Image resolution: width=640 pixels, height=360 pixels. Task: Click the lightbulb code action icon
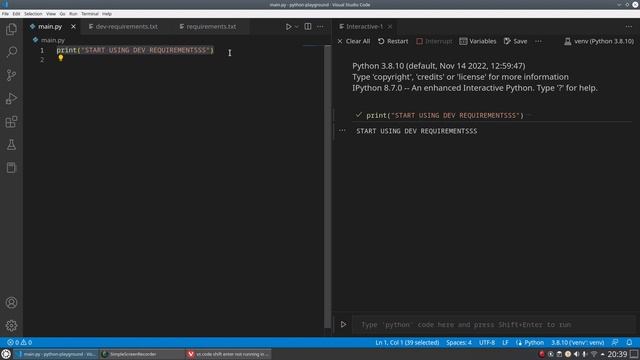click(61, 58)
